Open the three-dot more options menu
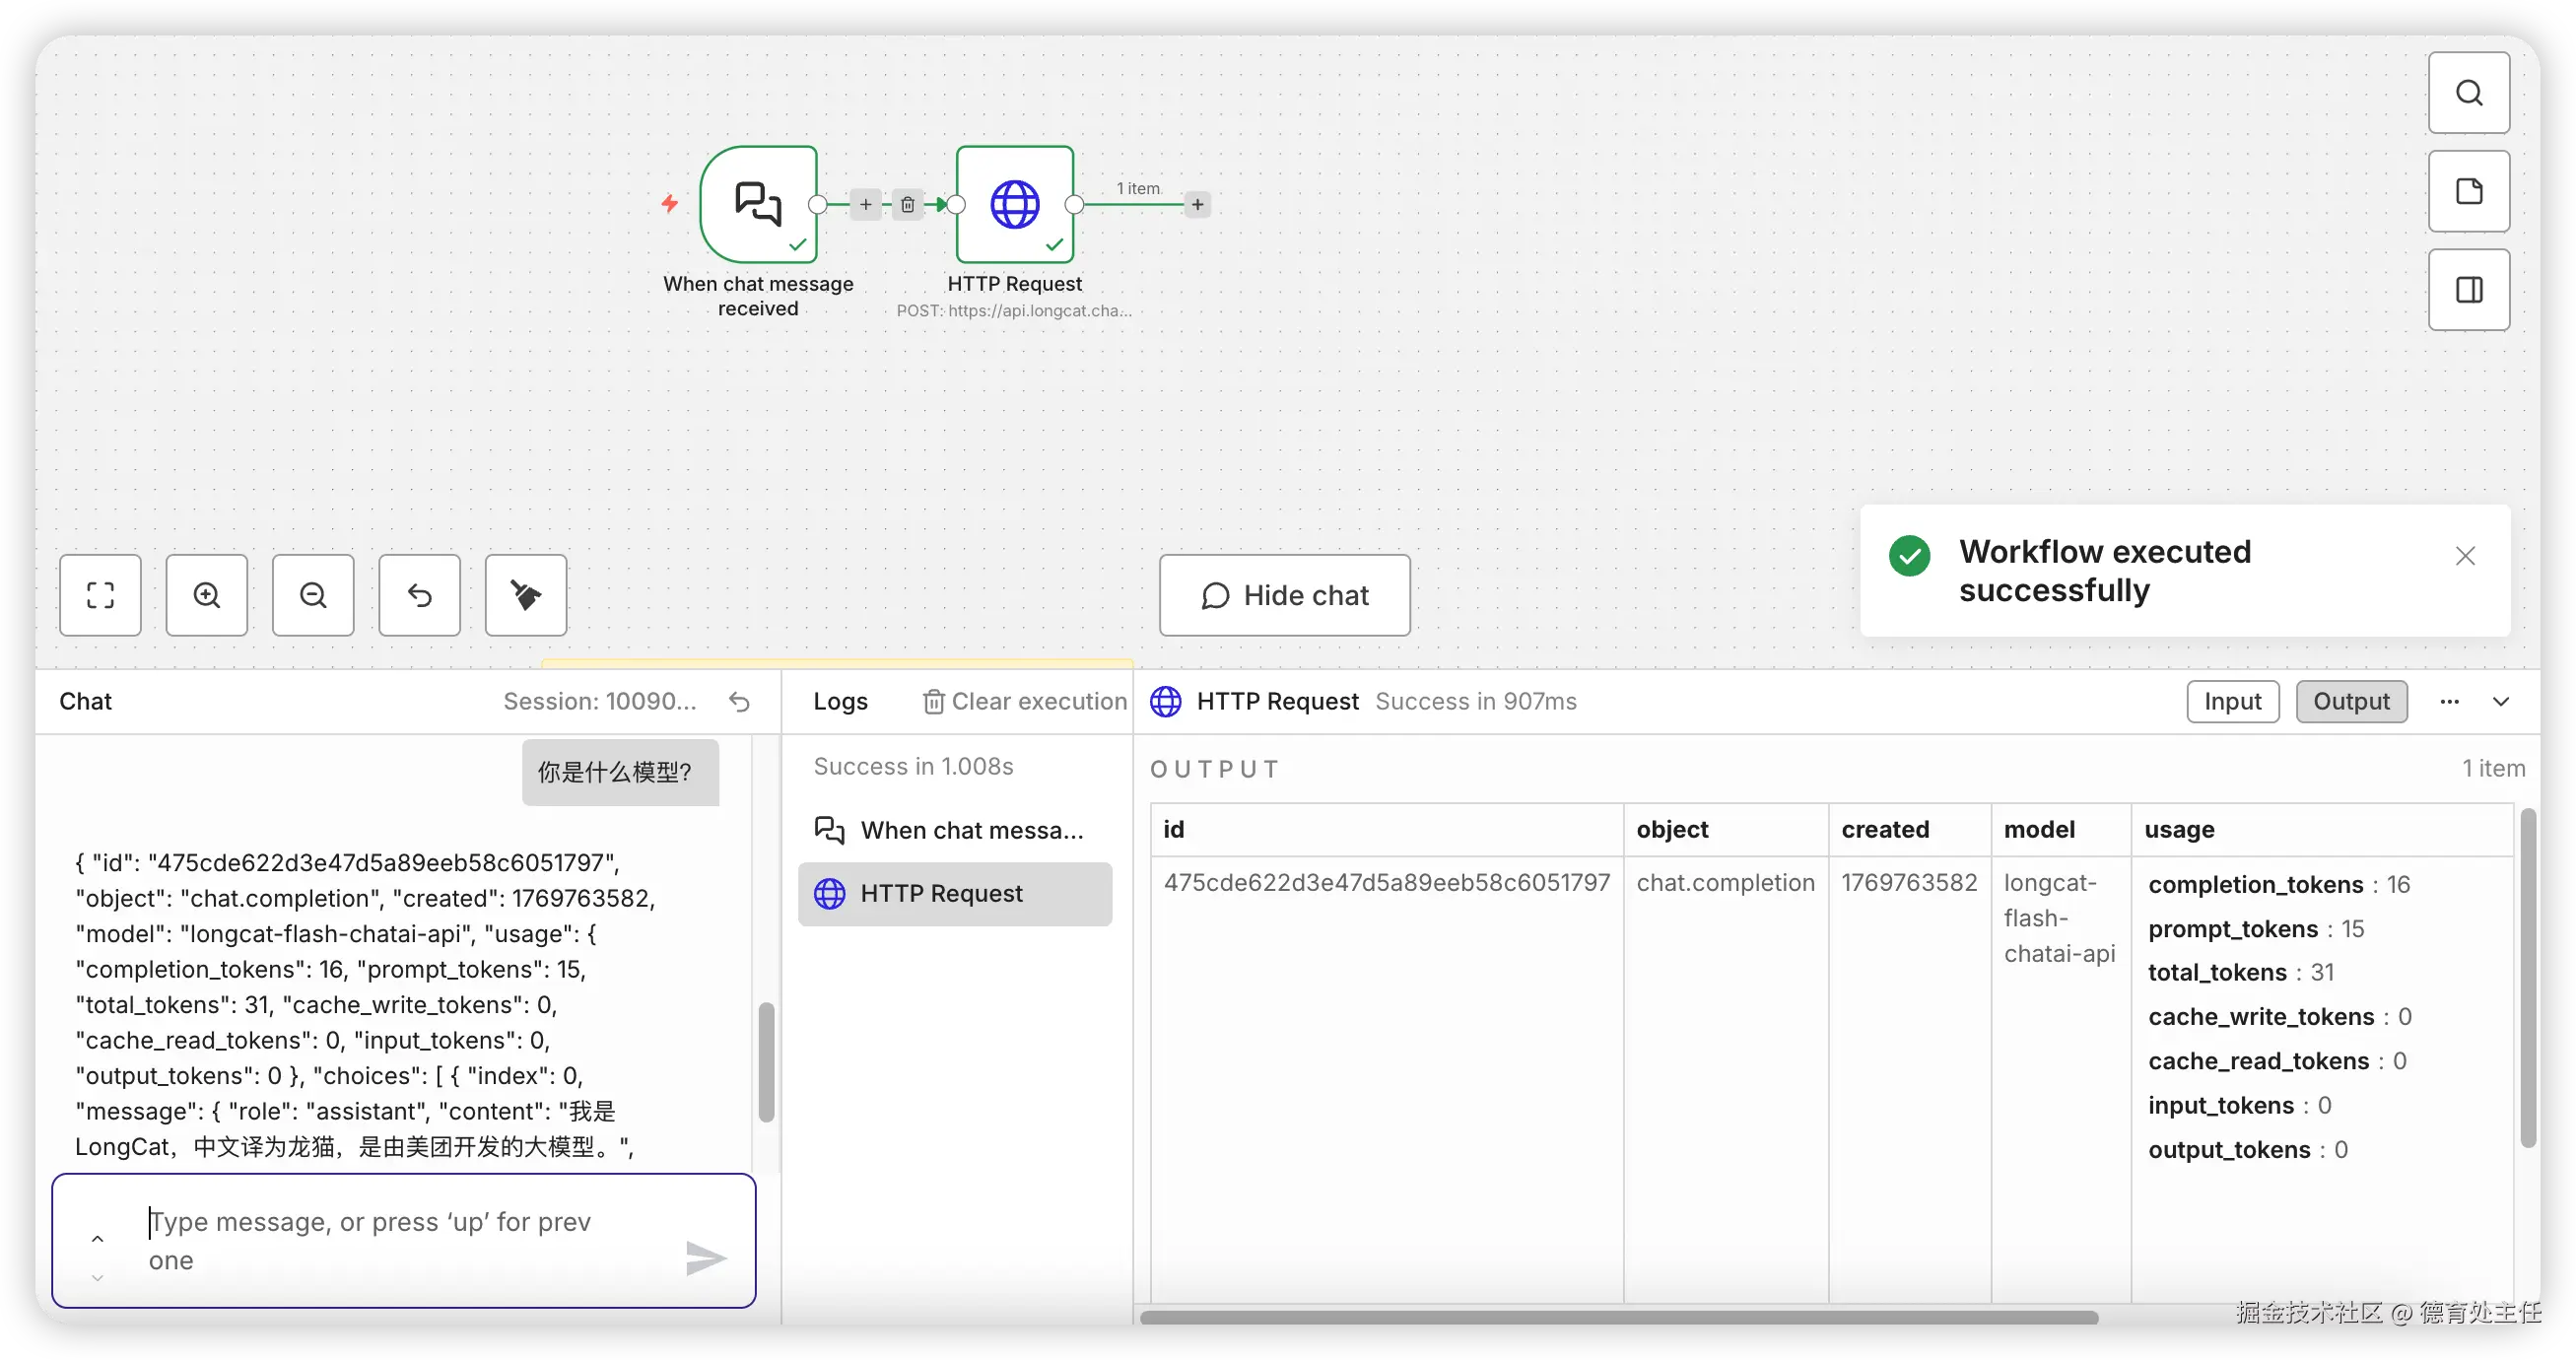The image size is (2576, 1360). [2449, 702]
